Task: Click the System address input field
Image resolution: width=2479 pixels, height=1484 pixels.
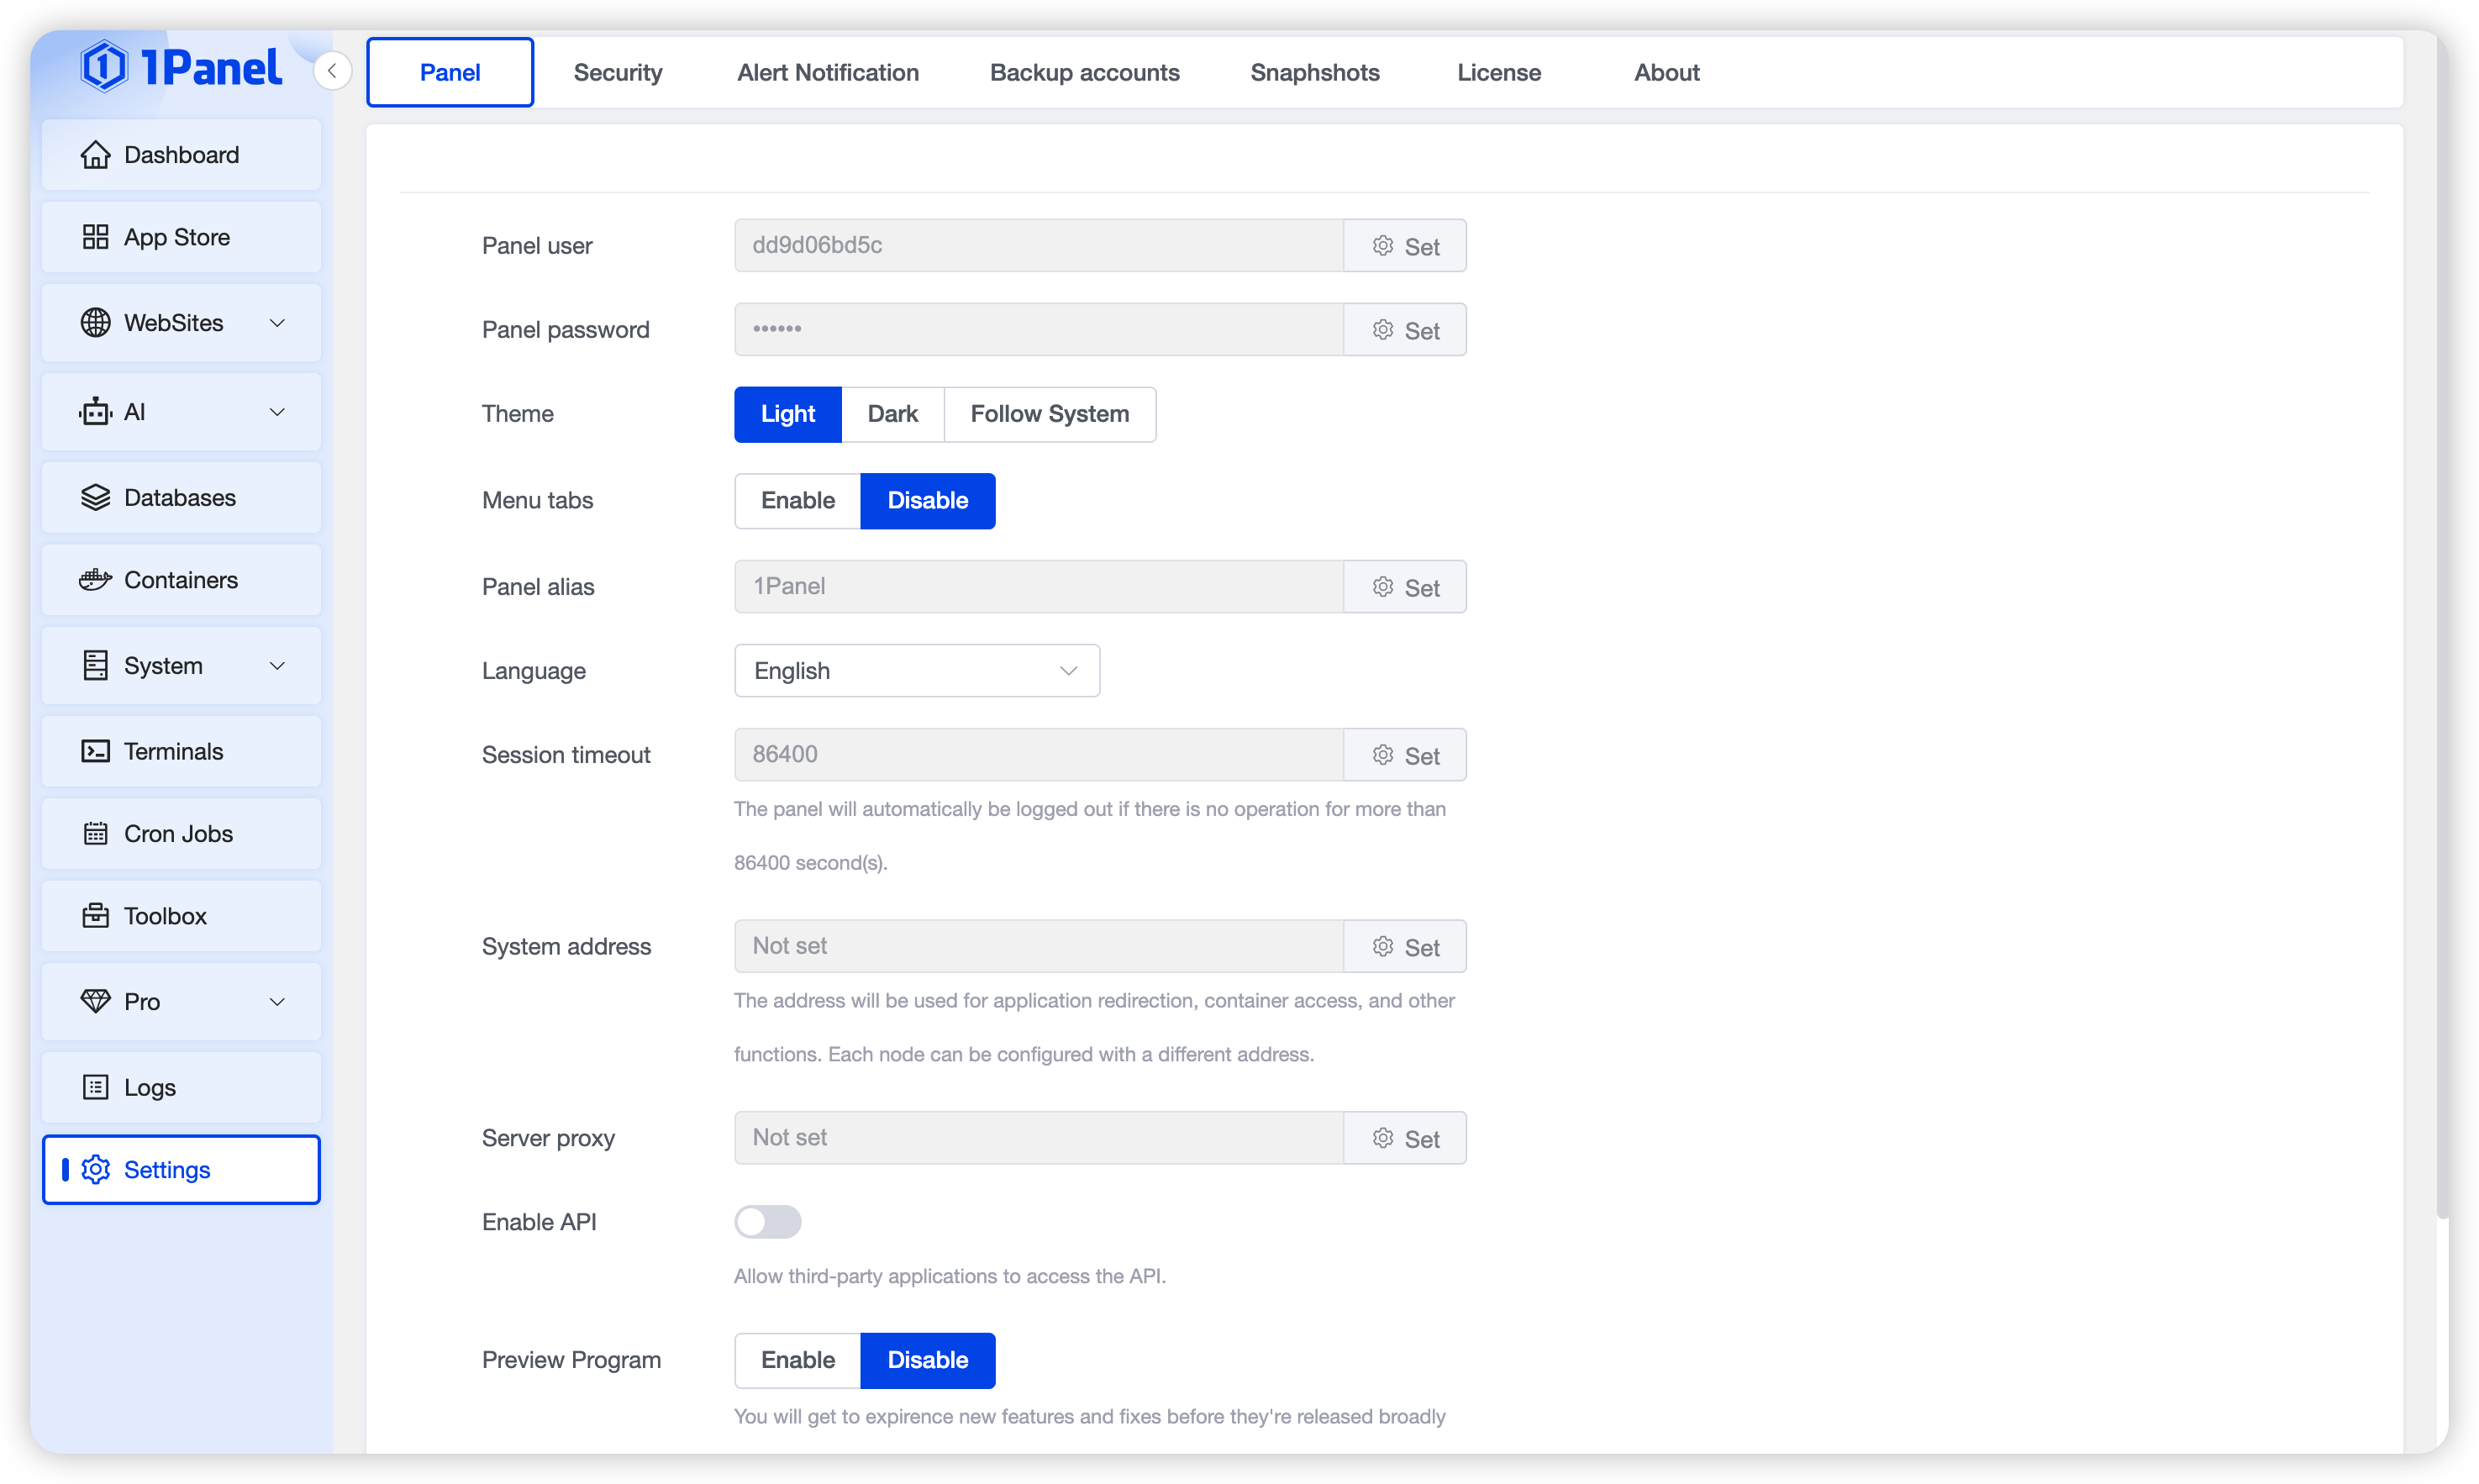Action: (1038, 946)
